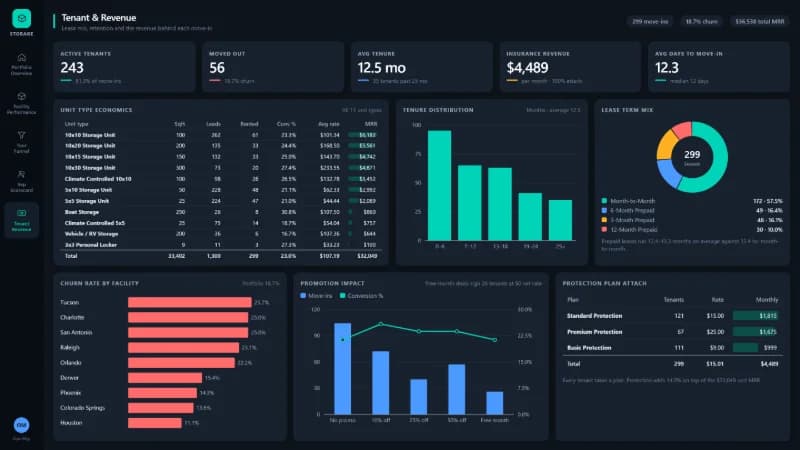Click the Monthly column header in protection table
Viewport: 800px width, 450px height.
pyautogui.click(x=767, y=299)
